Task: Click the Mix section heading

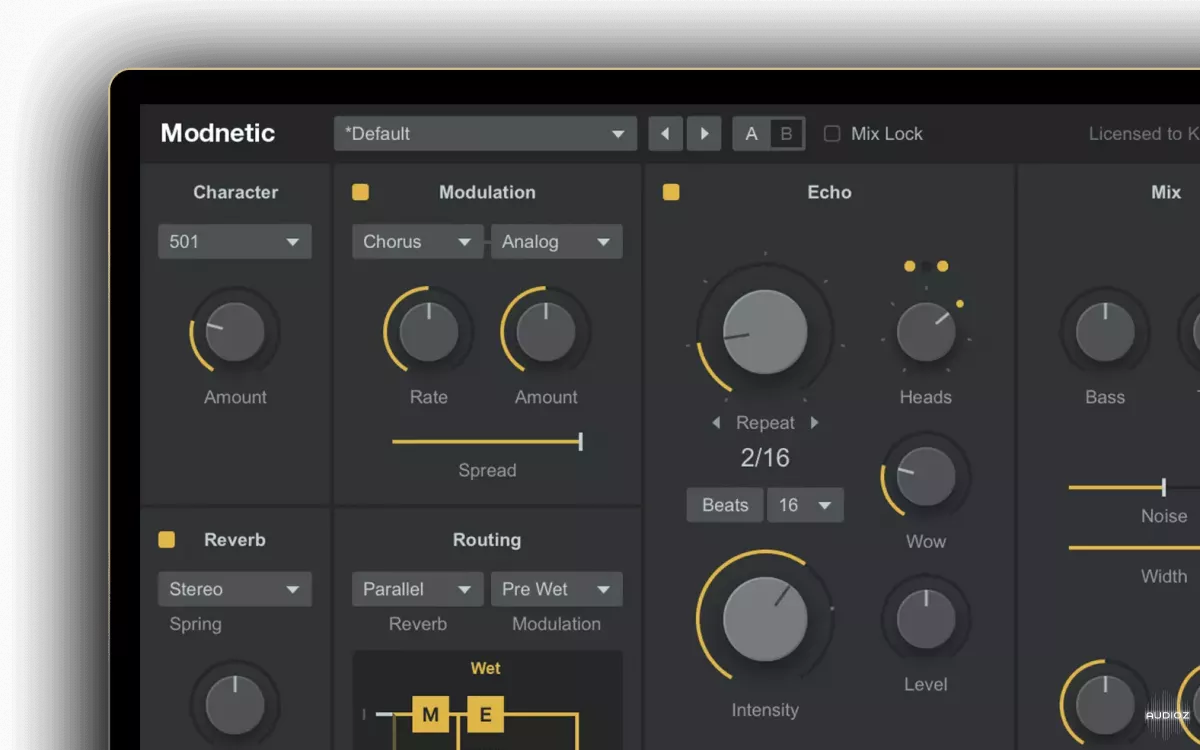Action: click(1166, 192)
